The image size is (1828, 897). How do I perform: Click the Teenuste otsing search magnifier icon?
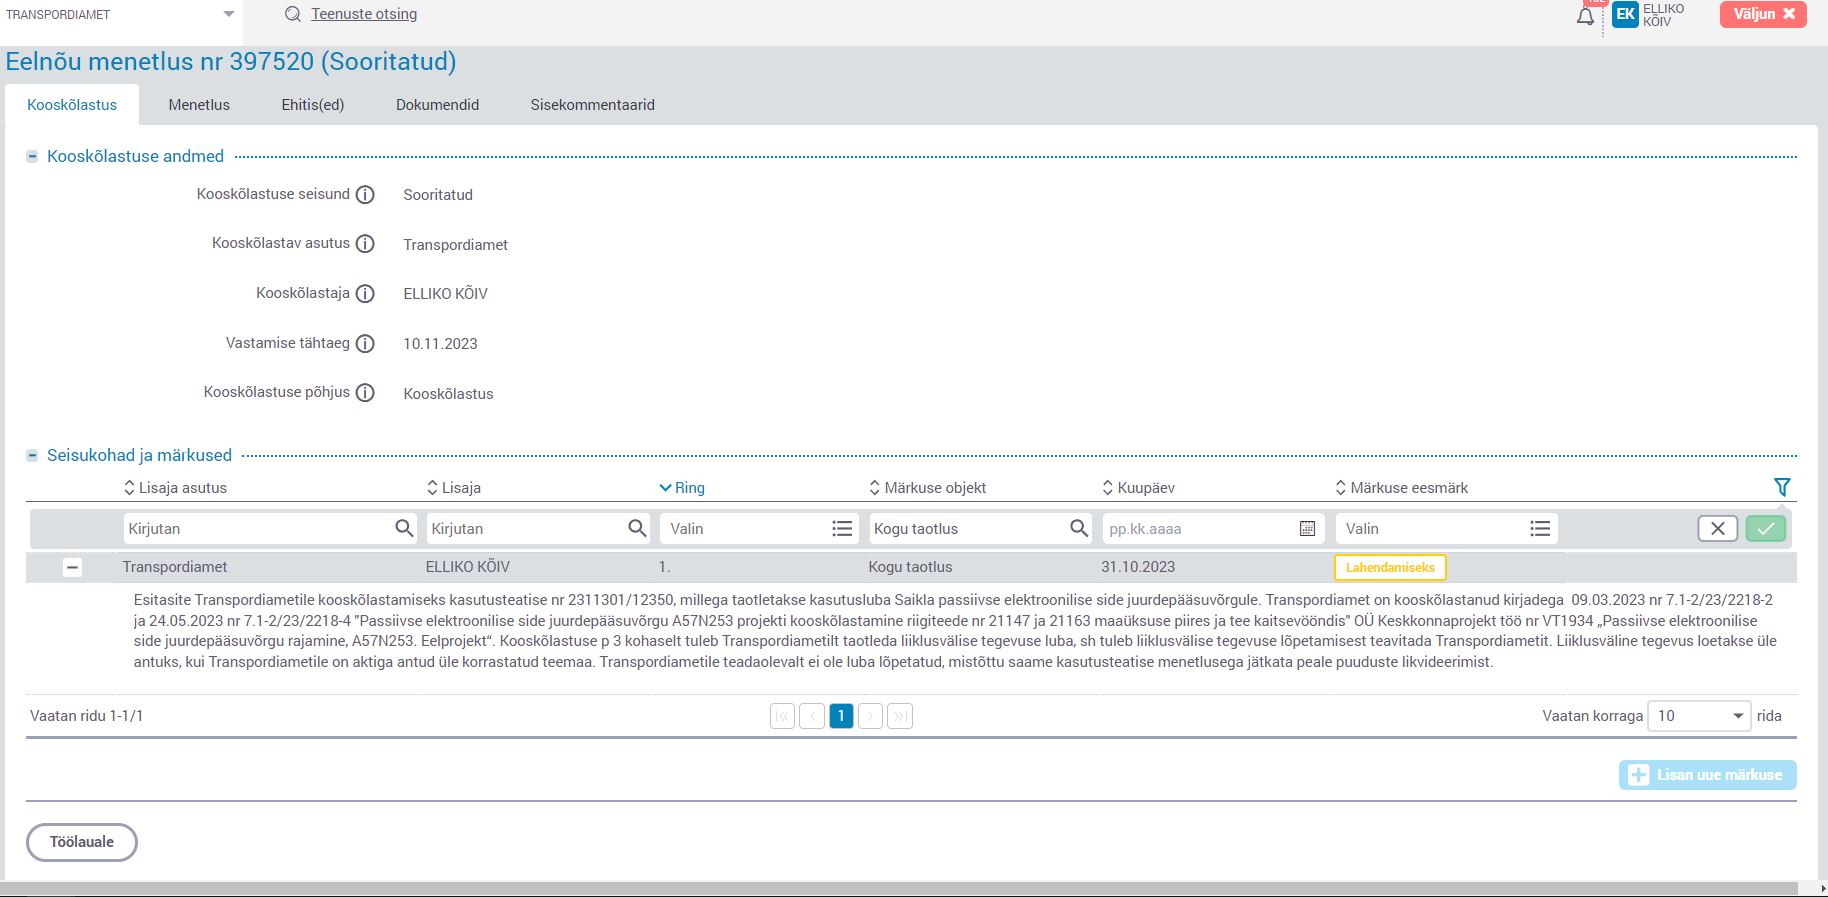pos(293,14)
